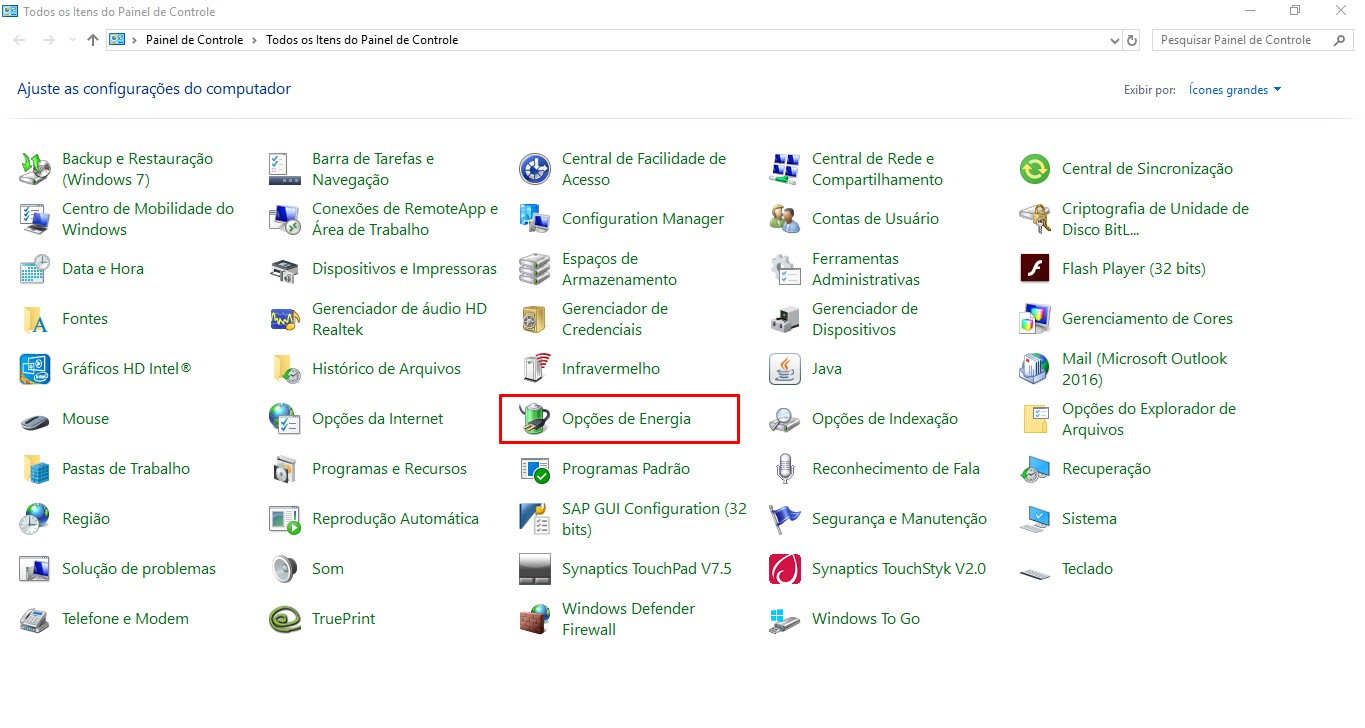Viewport: 1365px width, 728px height.
Task: Open Reprodução Automática link
Action: point(395,519)
